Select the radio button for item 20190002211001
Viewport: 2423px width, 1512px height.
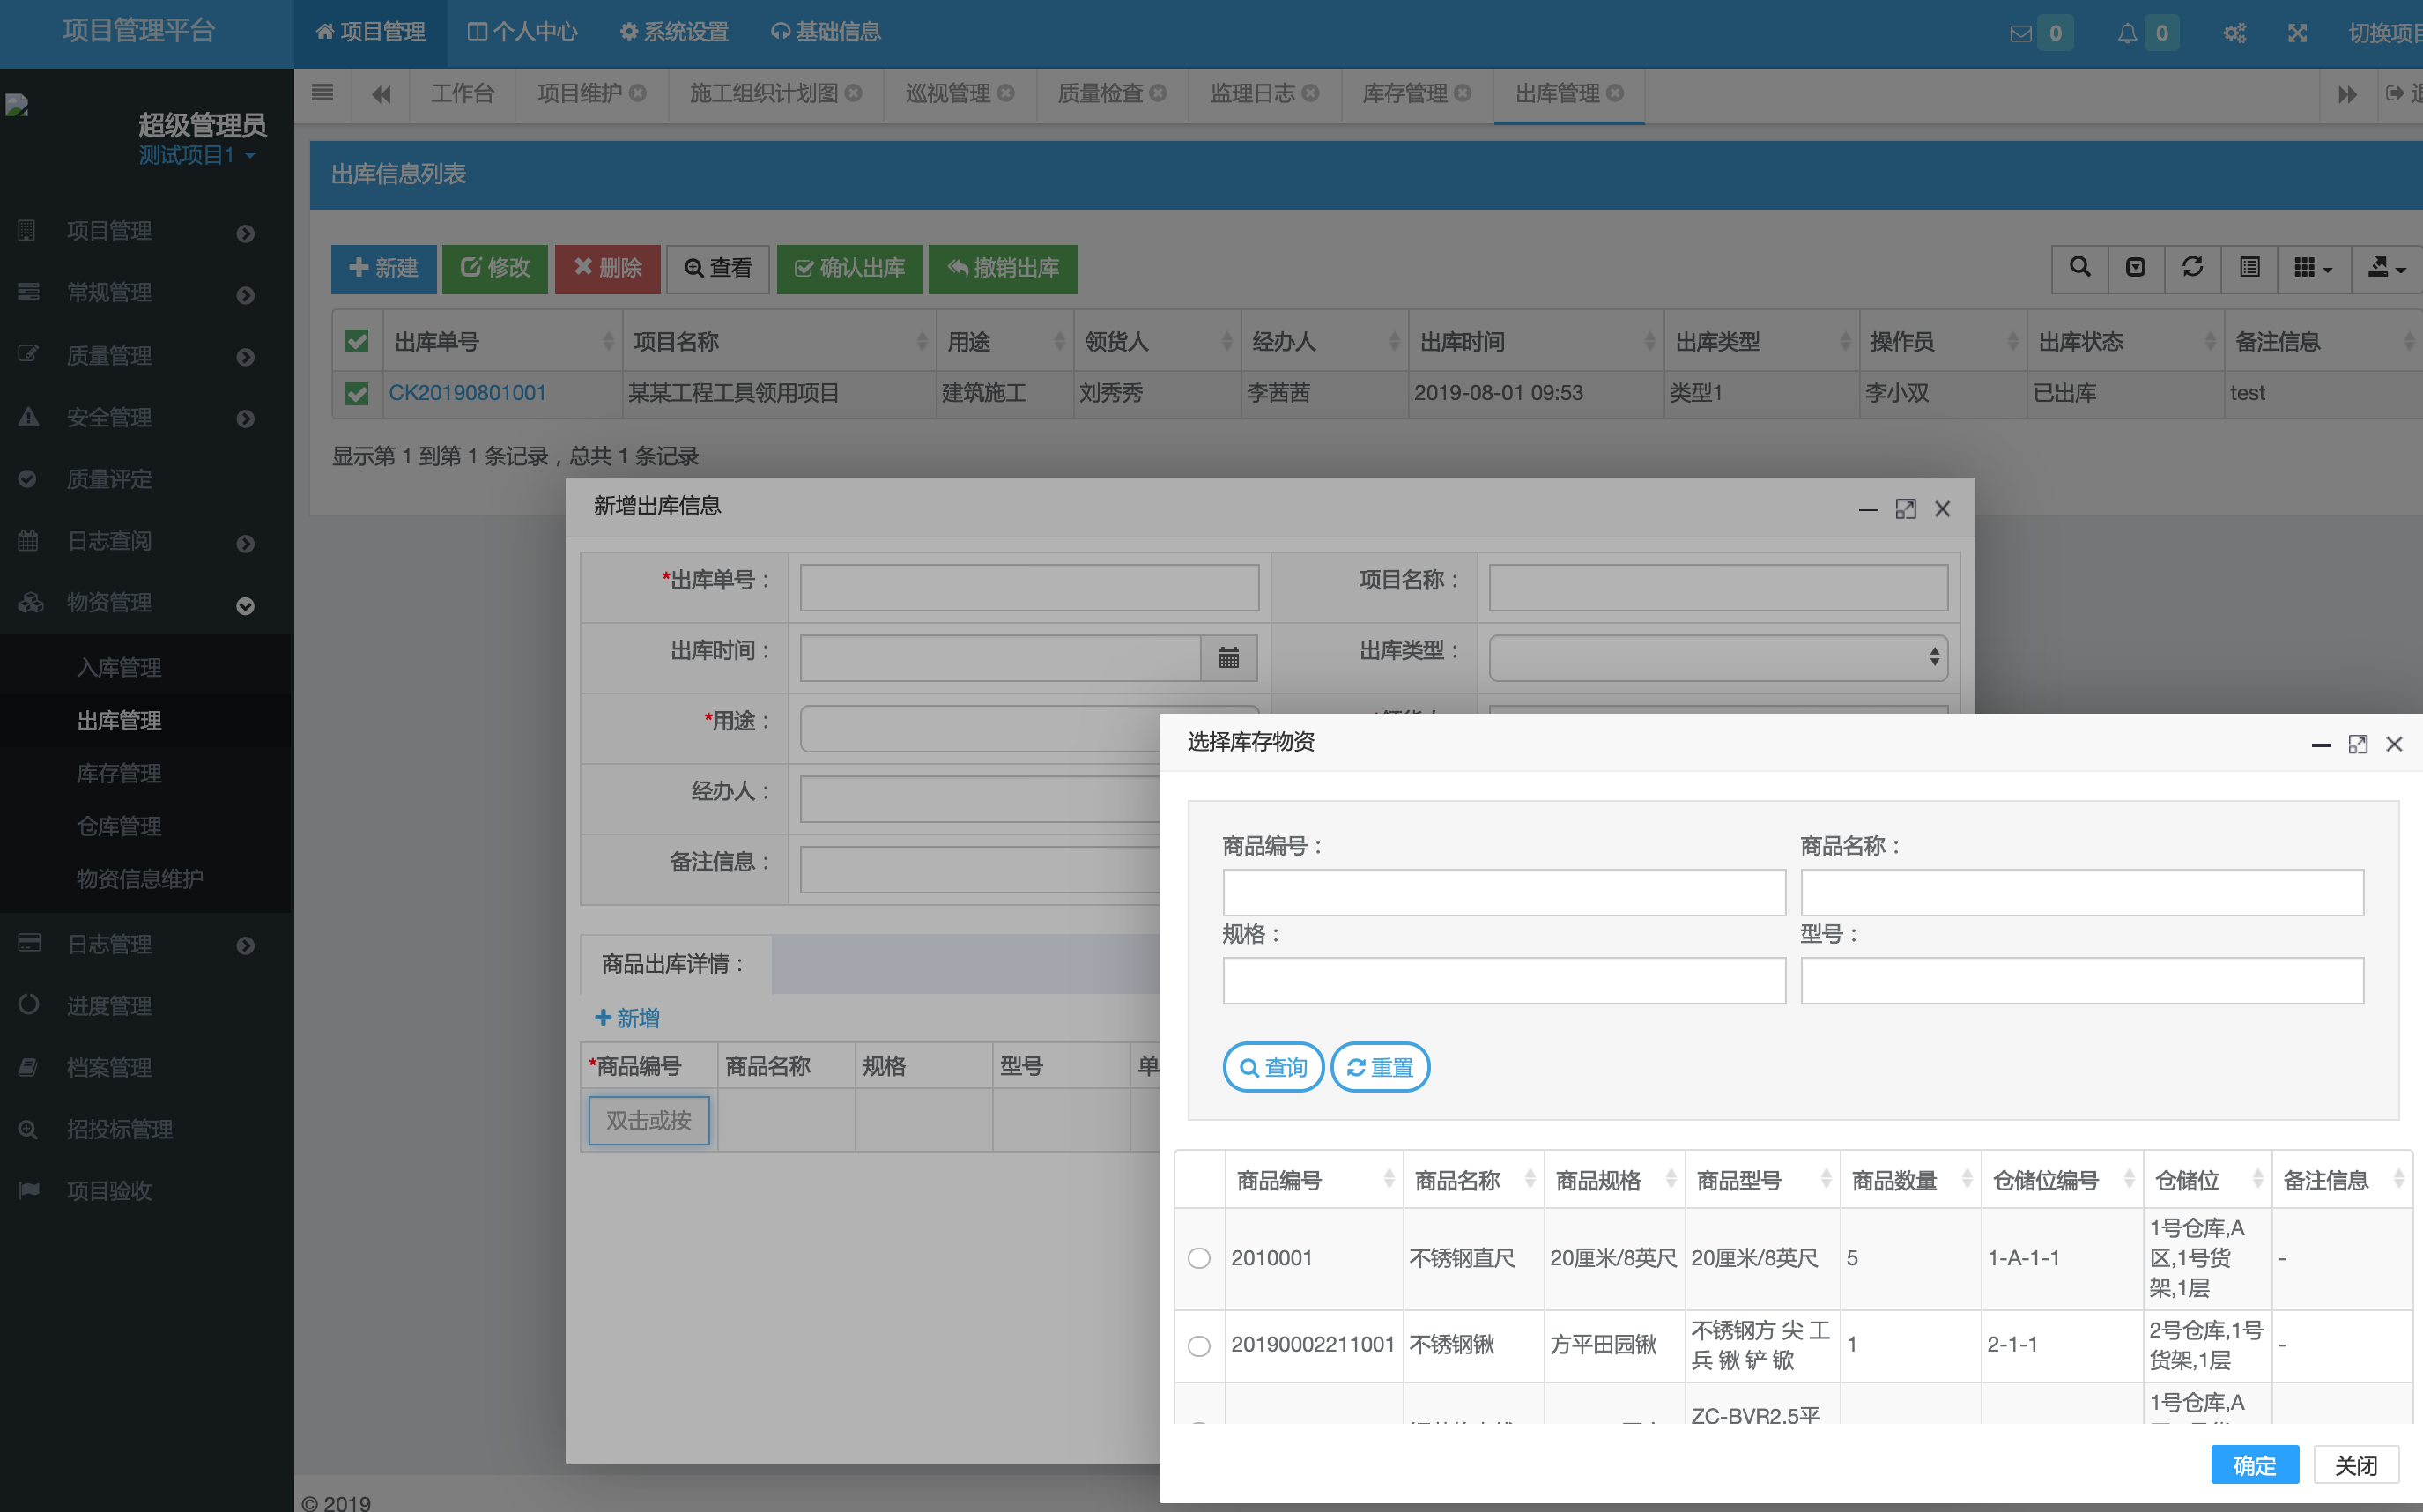tap(1199, 1345)
